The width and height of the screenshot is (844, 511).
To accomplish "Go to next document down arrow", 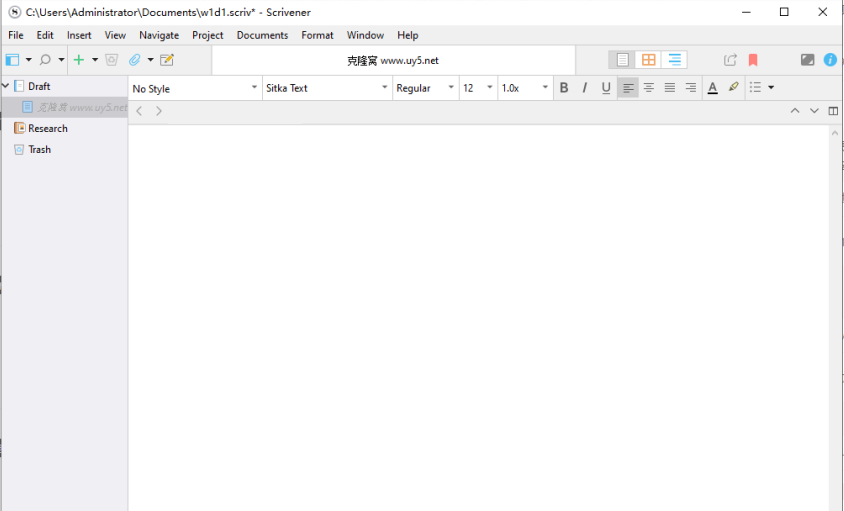I will [x=814, y=111].
